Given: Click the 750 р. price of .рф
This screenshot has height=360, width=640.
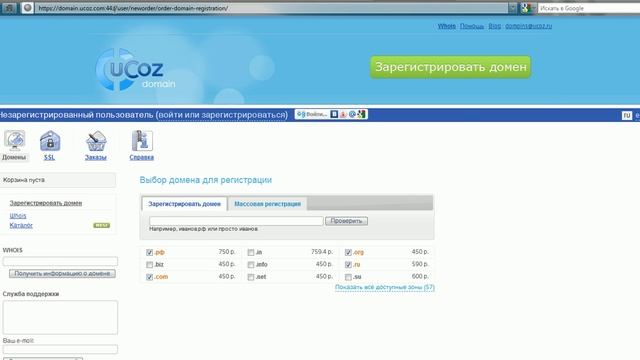Looking at the screenshot, I should (x=227, y=252).
